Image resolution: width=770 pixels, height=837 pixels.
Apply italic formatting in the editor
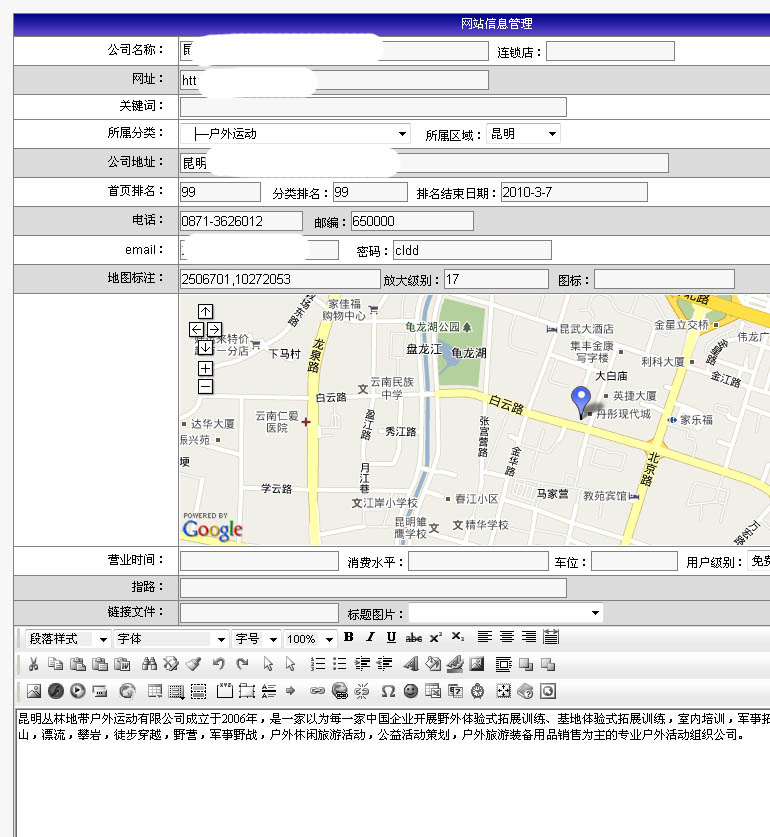pyautogui.click(x=370, y=637)
